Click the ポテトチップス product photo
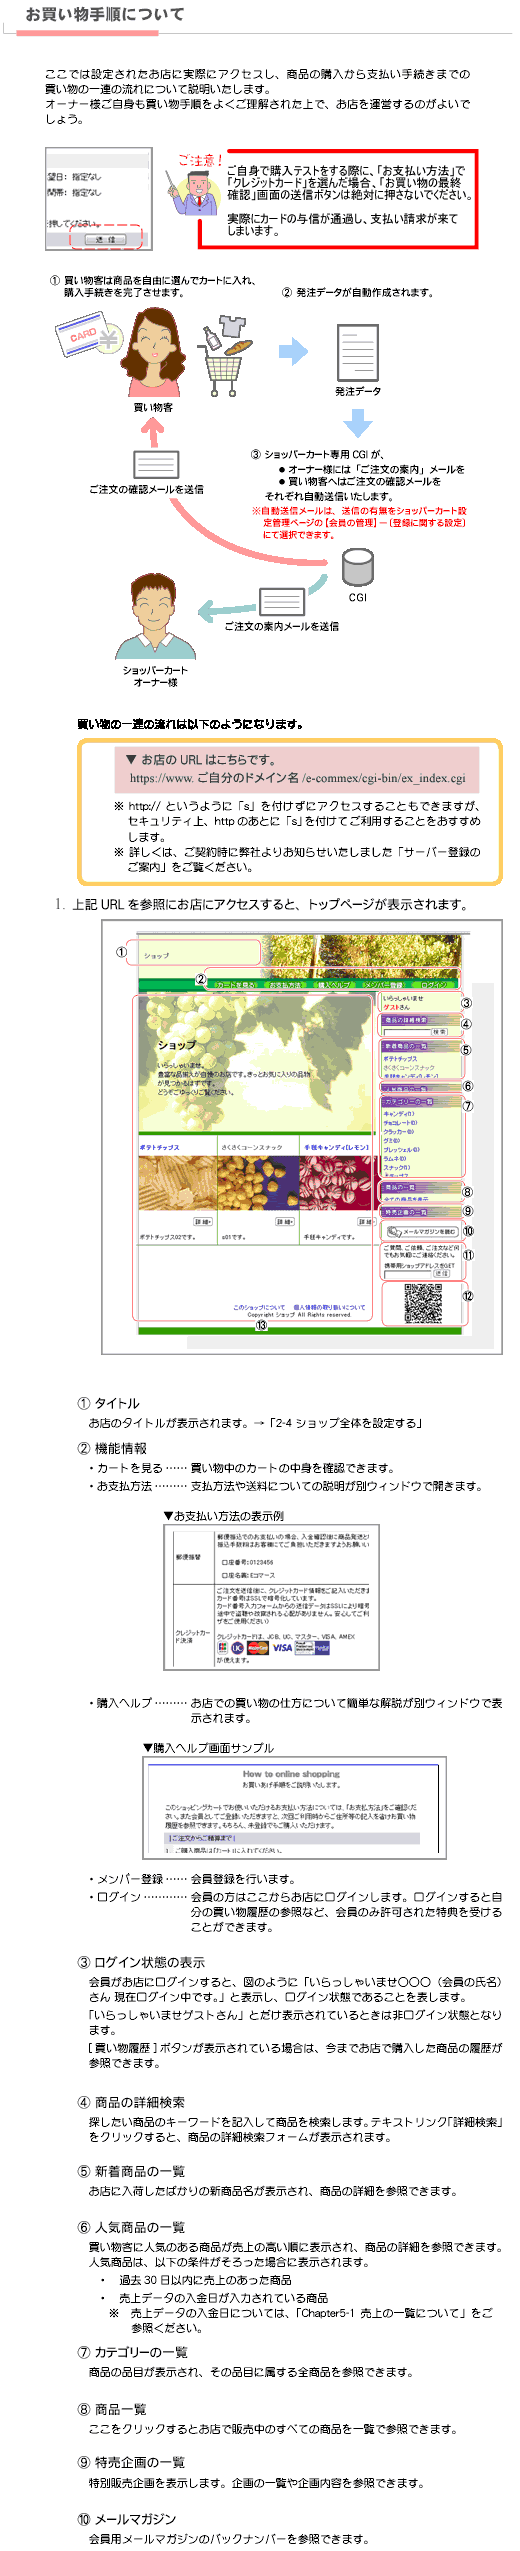This screenshot has height=2551, width=520. (177, 1182)
